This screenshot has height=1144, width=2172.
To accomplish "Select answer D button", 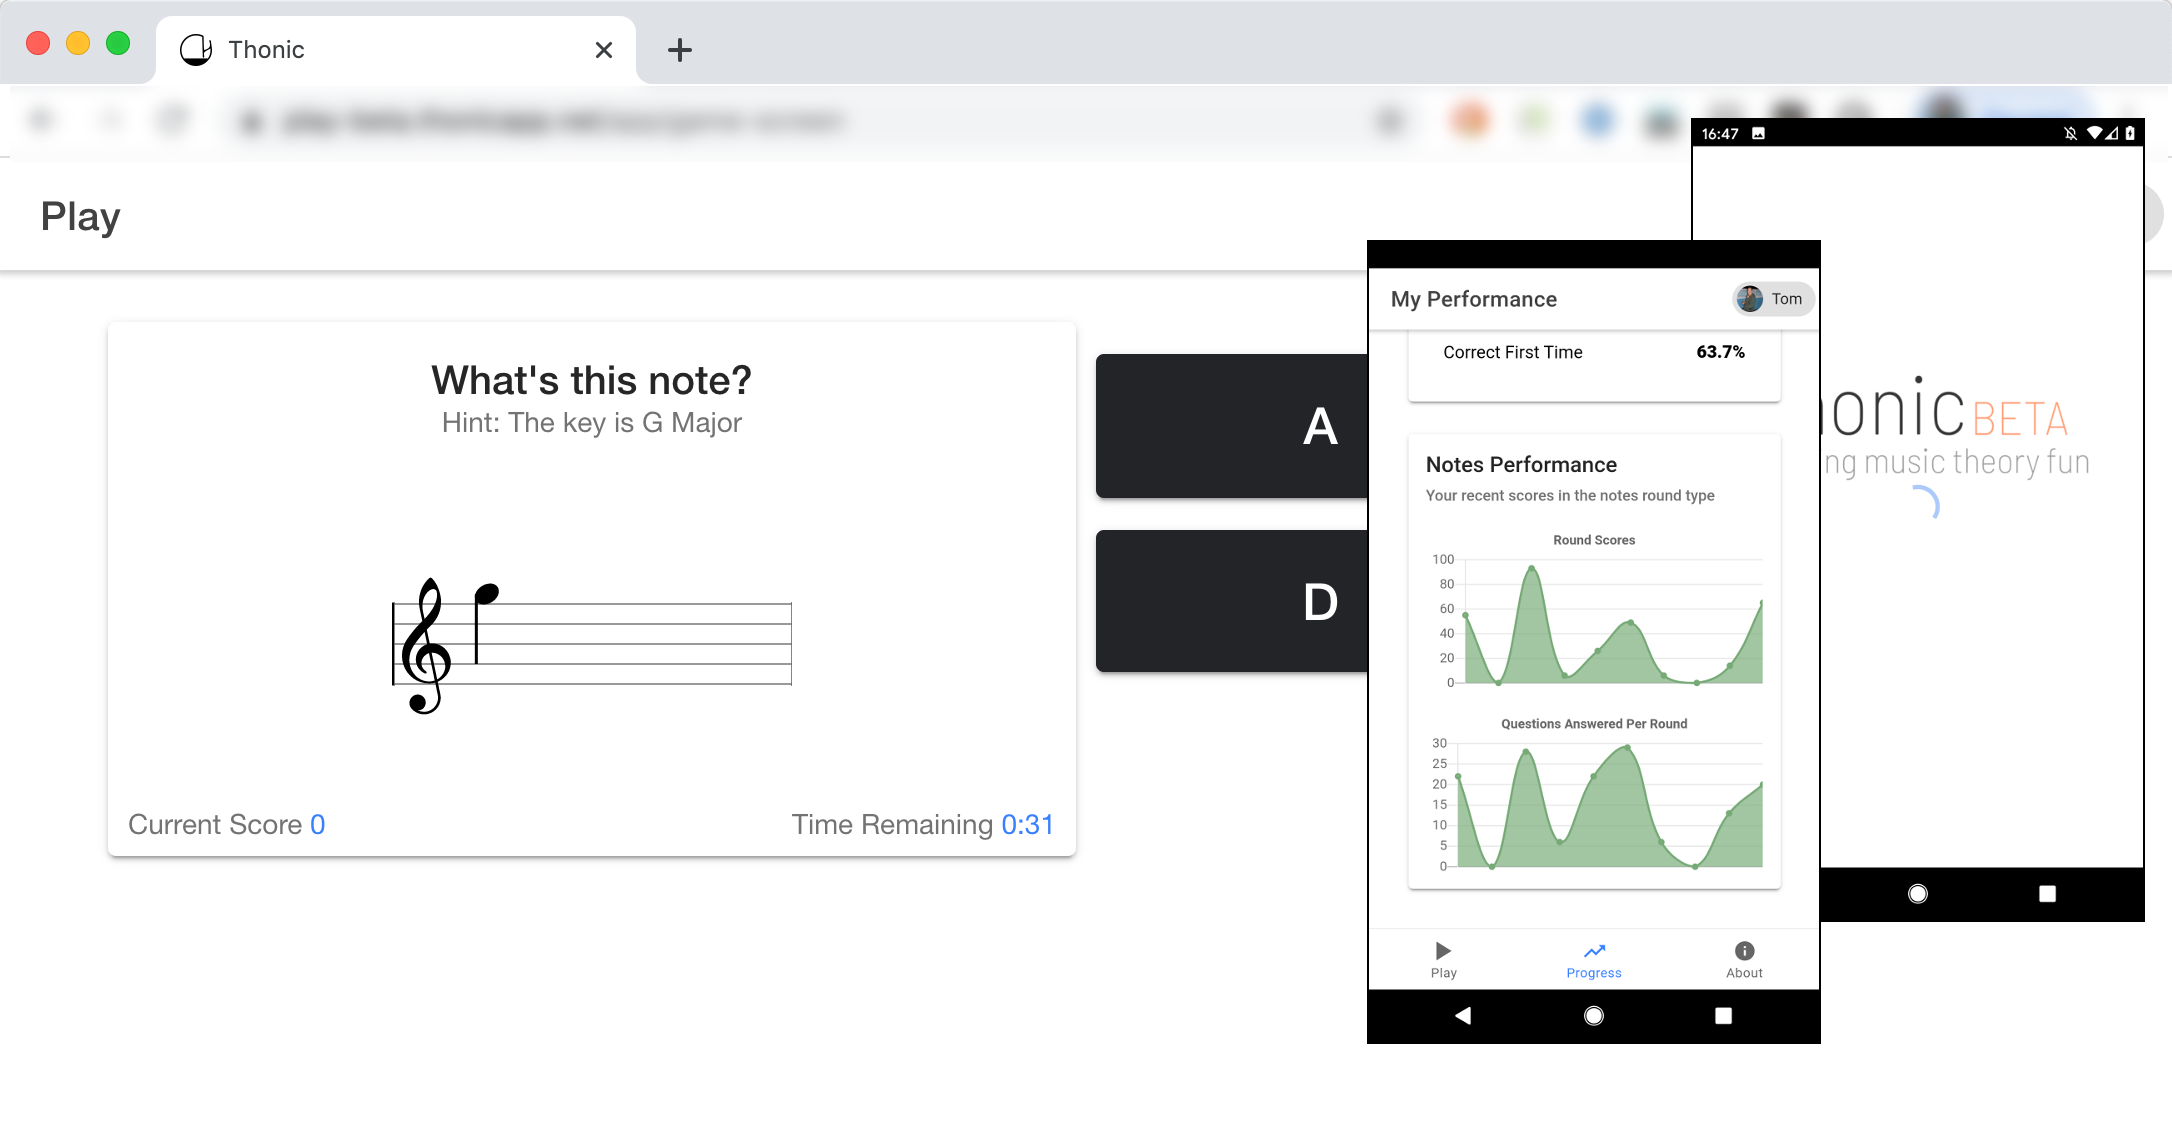I will tap(1232, 601).
